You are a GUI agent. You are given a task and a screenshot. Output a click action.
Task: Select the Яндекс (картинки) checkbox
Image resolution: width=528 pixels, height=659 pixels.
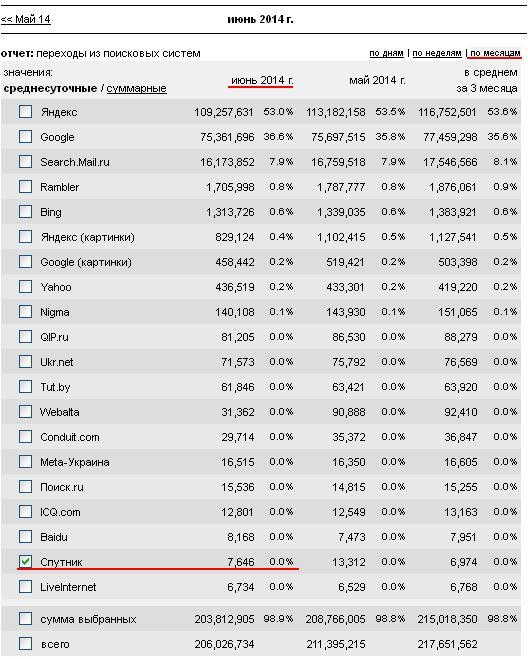pos(25,237)
